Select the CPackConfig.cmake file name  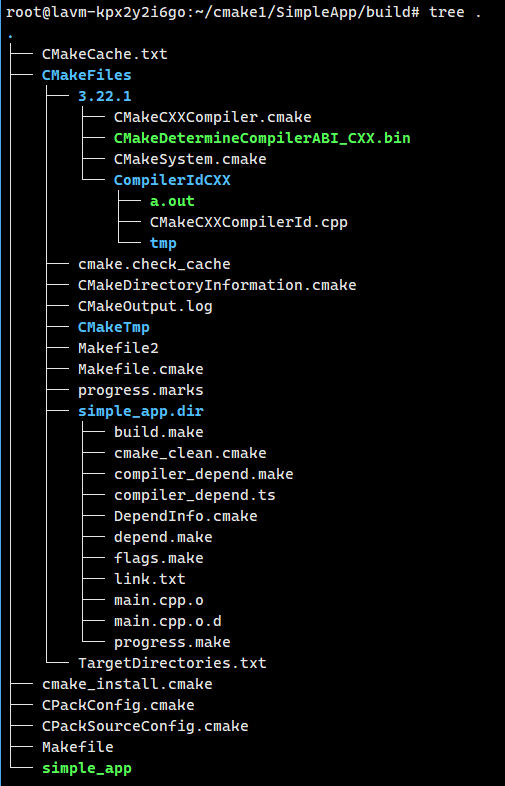pos(118,705)
